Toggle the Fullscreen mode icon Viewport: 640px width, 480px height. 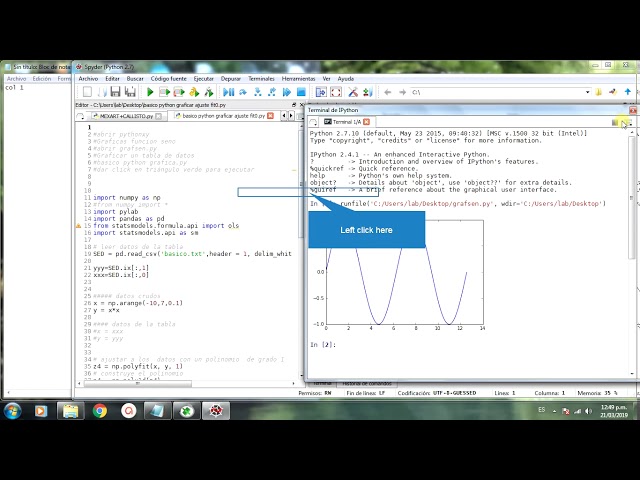coord(336,92)
